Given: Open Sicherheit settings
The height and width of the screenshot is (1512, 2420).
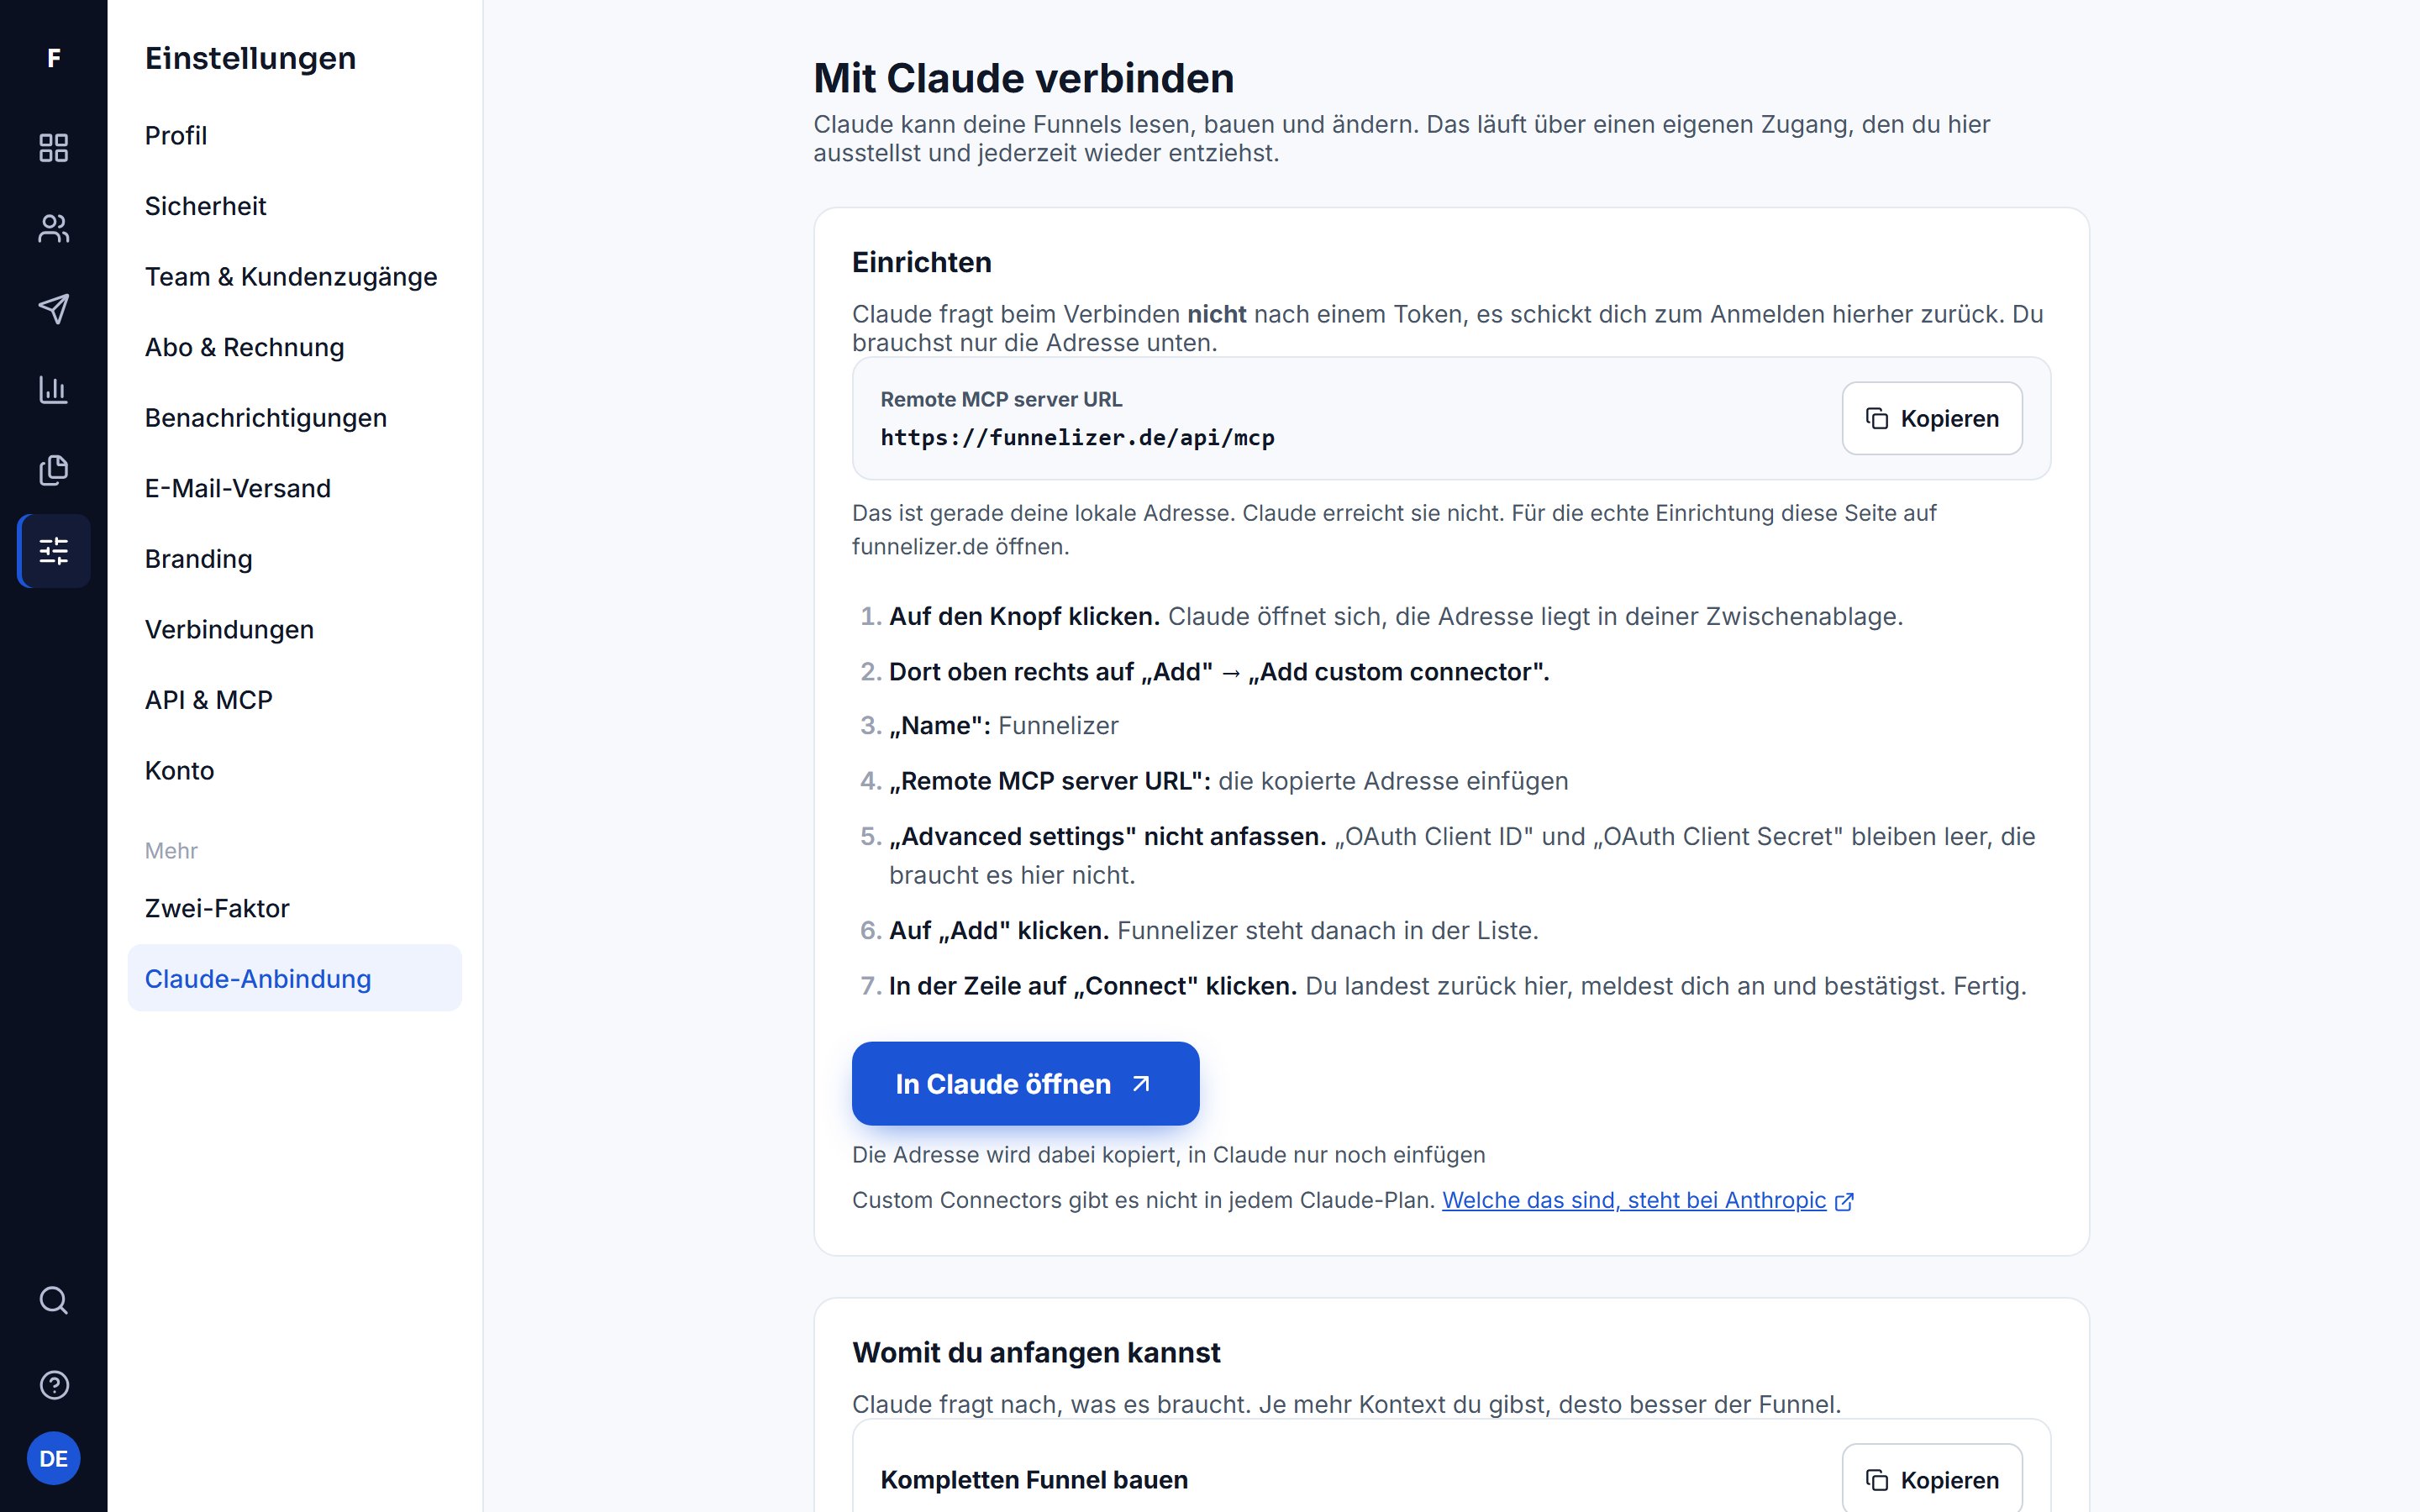Looking at the screenshot, I should 295,206.
